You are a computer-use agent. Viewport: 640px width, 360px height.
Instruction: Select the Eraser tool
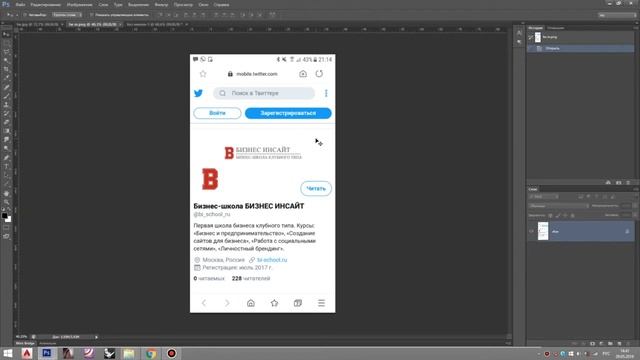coord(6,122)
